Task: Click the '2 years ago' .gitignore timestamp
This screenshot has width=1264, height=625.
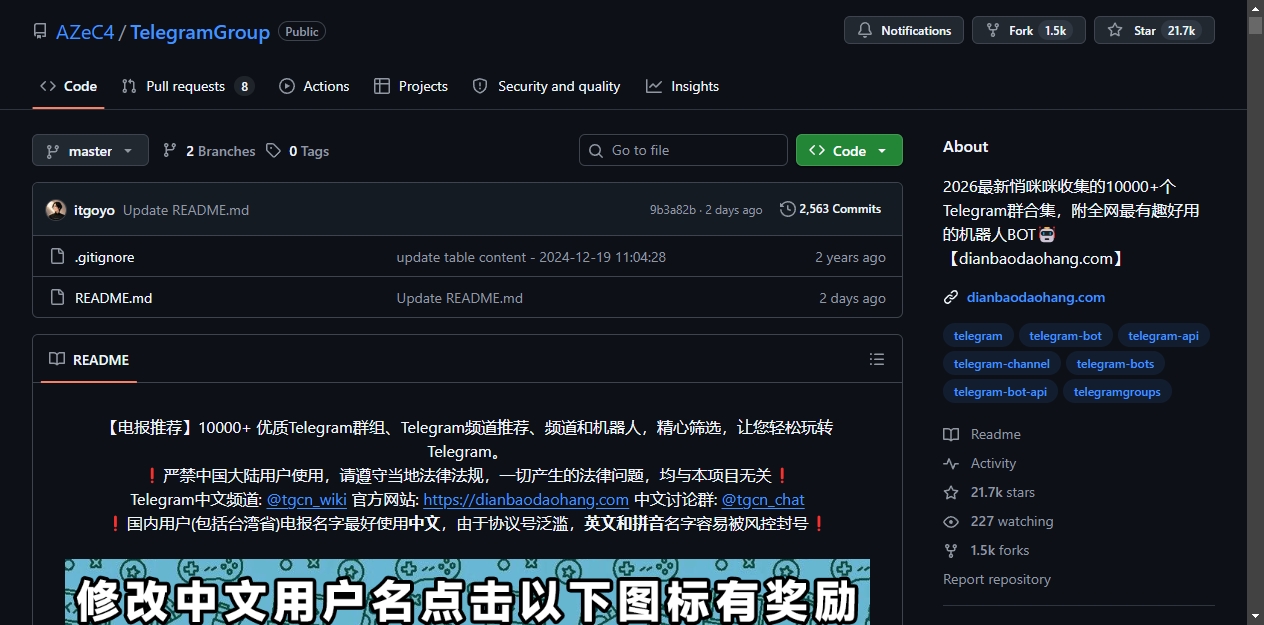Action: click(x=850, y=257)
